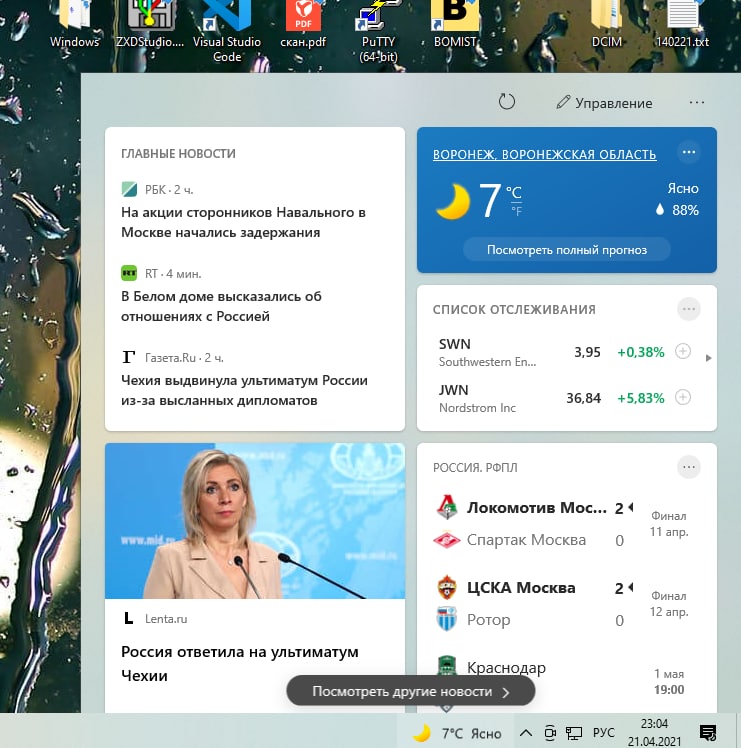Viewport: 741px width, 748px height.
Task: Click Россия. РФПЛ heading
Action: [475, 468]
